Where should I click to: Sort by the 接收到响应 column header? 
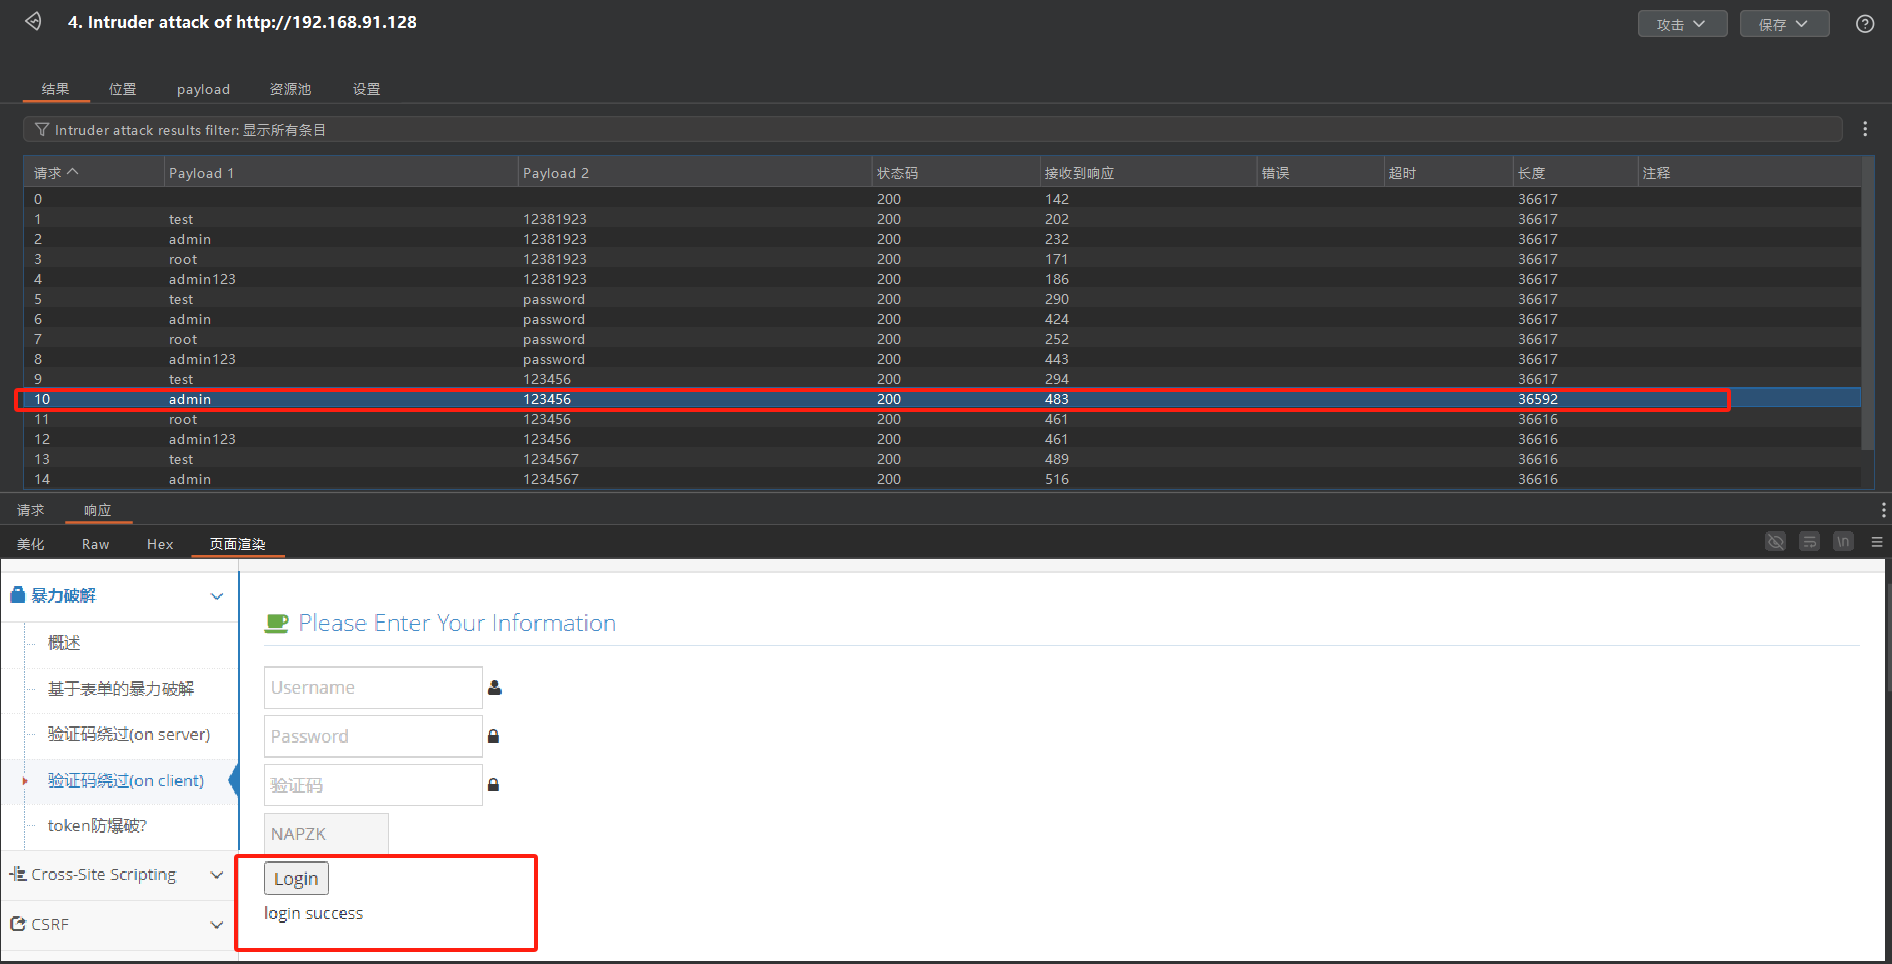point(1148,173)
